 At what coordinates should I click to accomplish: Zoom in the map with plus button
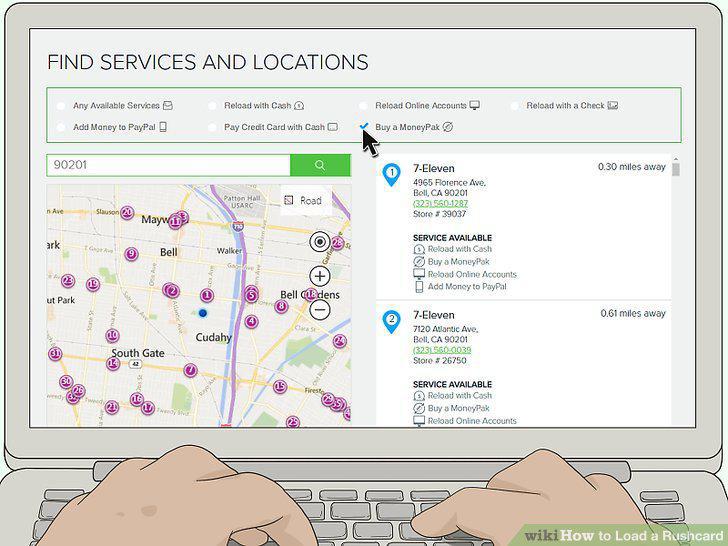[x=319, y=276]
